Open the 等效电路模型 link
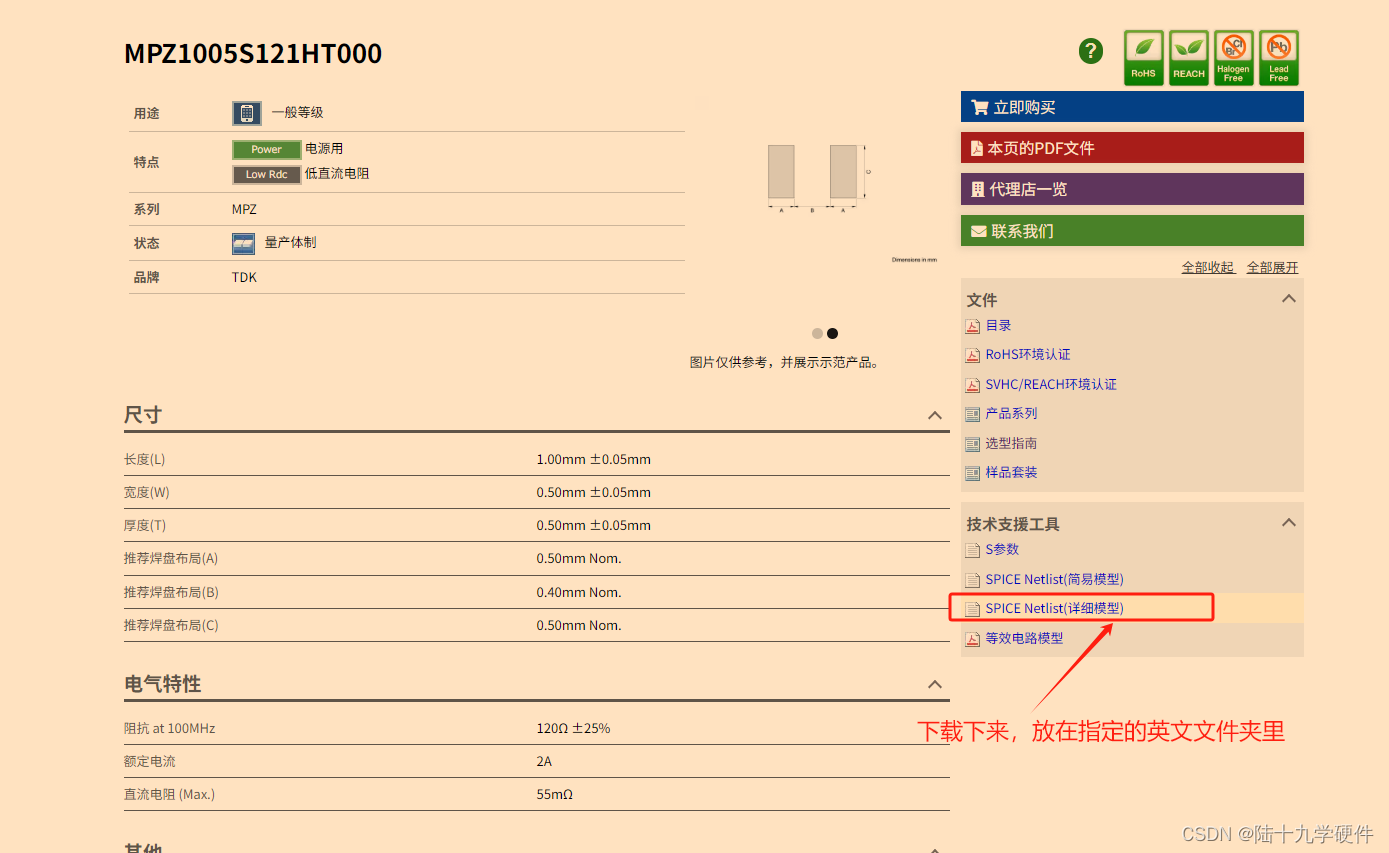This screenshot has width=1389, height=853. point(1024,639)
